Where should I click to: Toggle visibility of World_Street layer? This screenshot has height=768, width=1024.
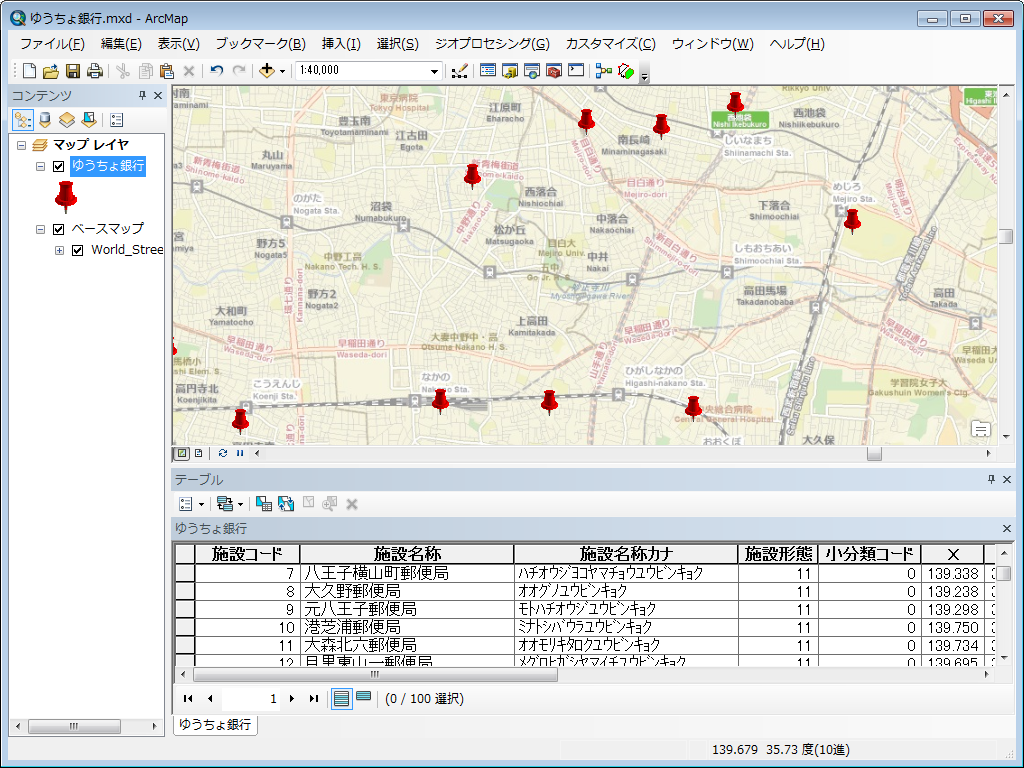pos(78,250)
